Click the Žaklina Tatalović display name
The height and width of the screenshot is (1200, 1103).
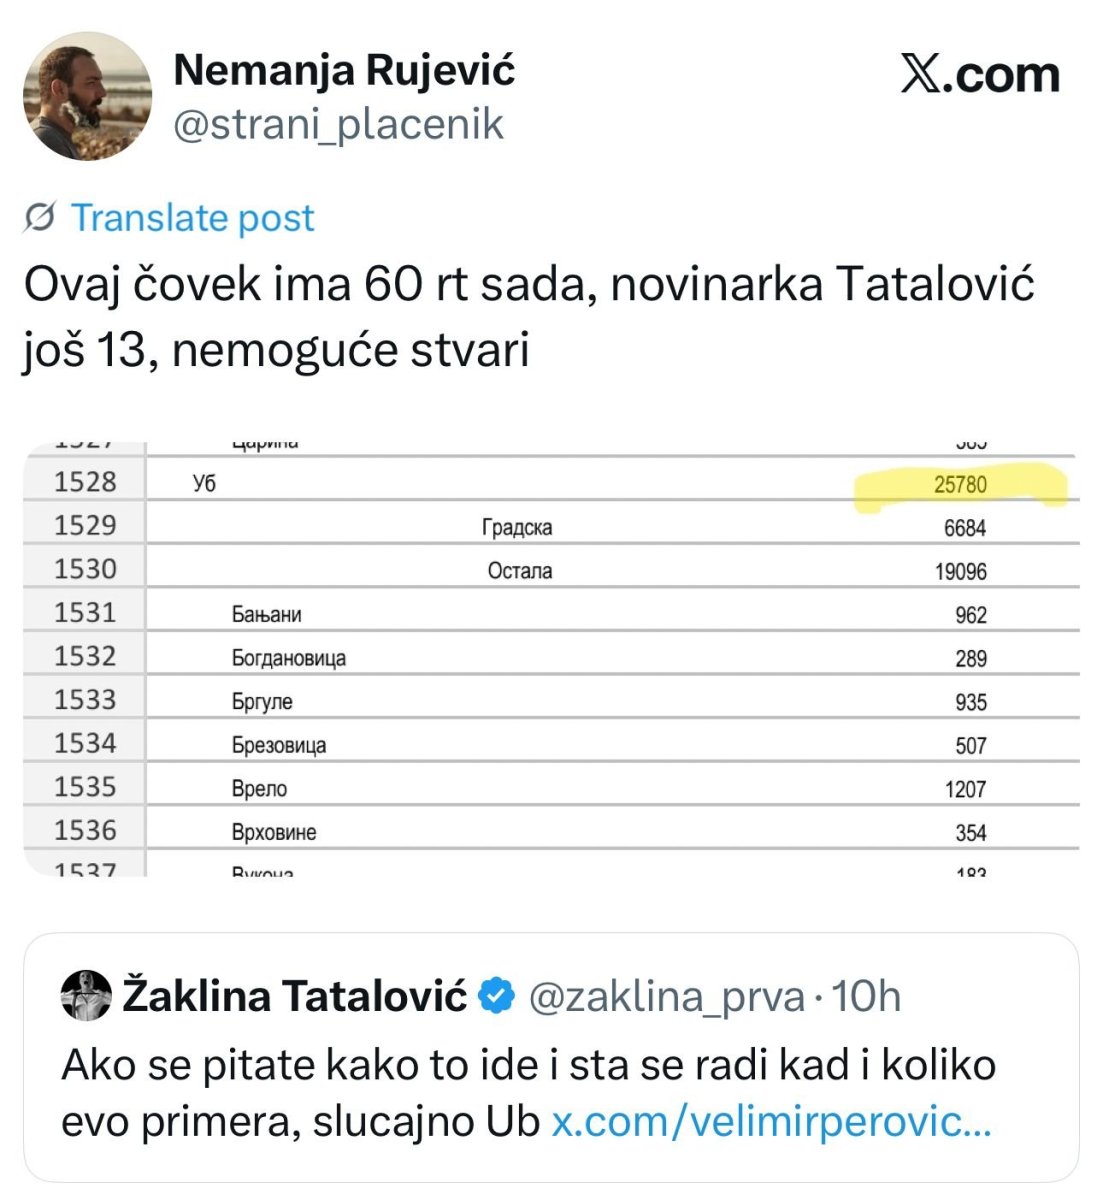[x=295, y=996]
